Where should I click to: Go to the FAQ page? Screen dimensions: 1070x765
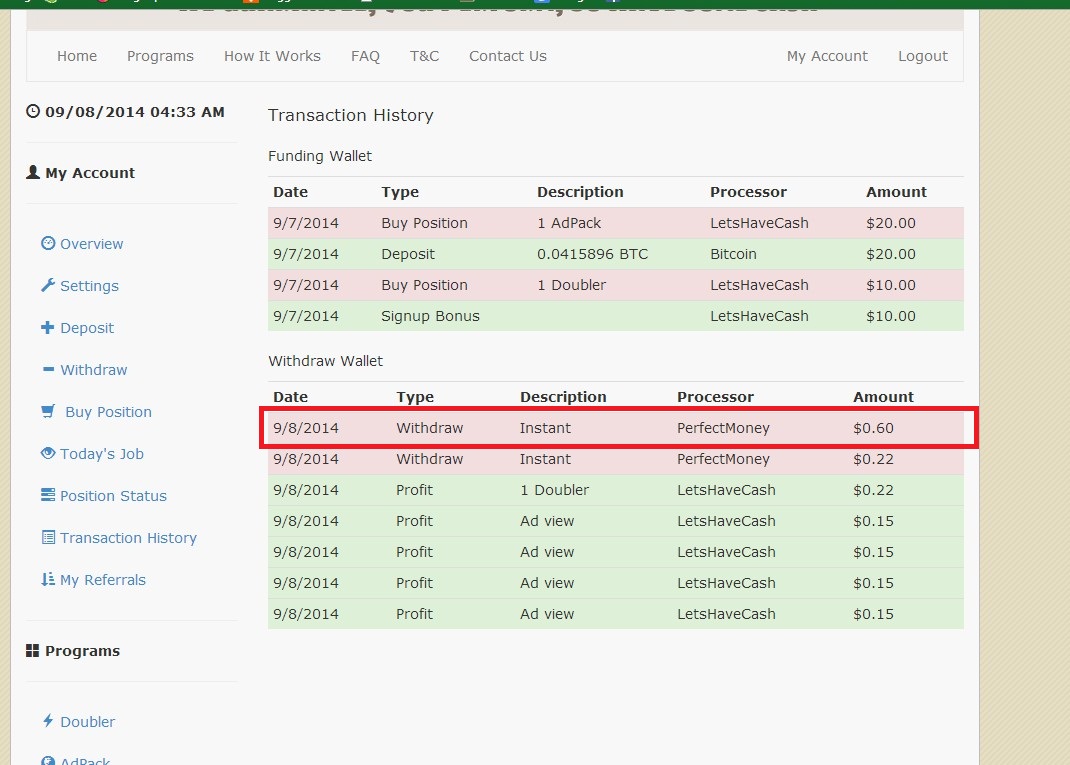click(x=365, y=56)
